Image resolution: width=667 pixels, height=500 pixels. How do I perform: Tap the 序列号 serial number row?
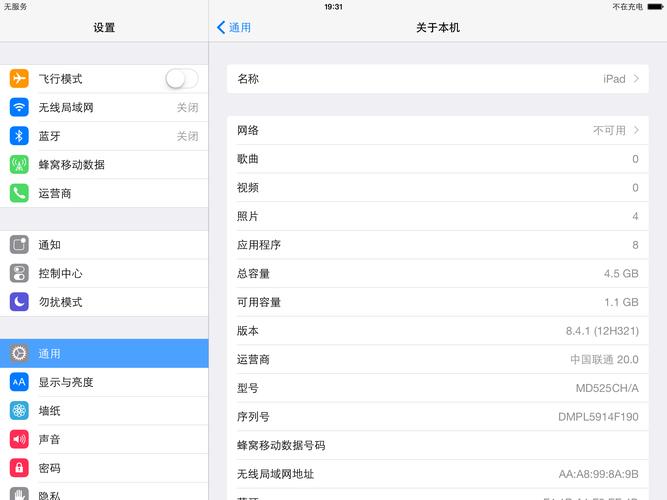click(x=437, y=417)
